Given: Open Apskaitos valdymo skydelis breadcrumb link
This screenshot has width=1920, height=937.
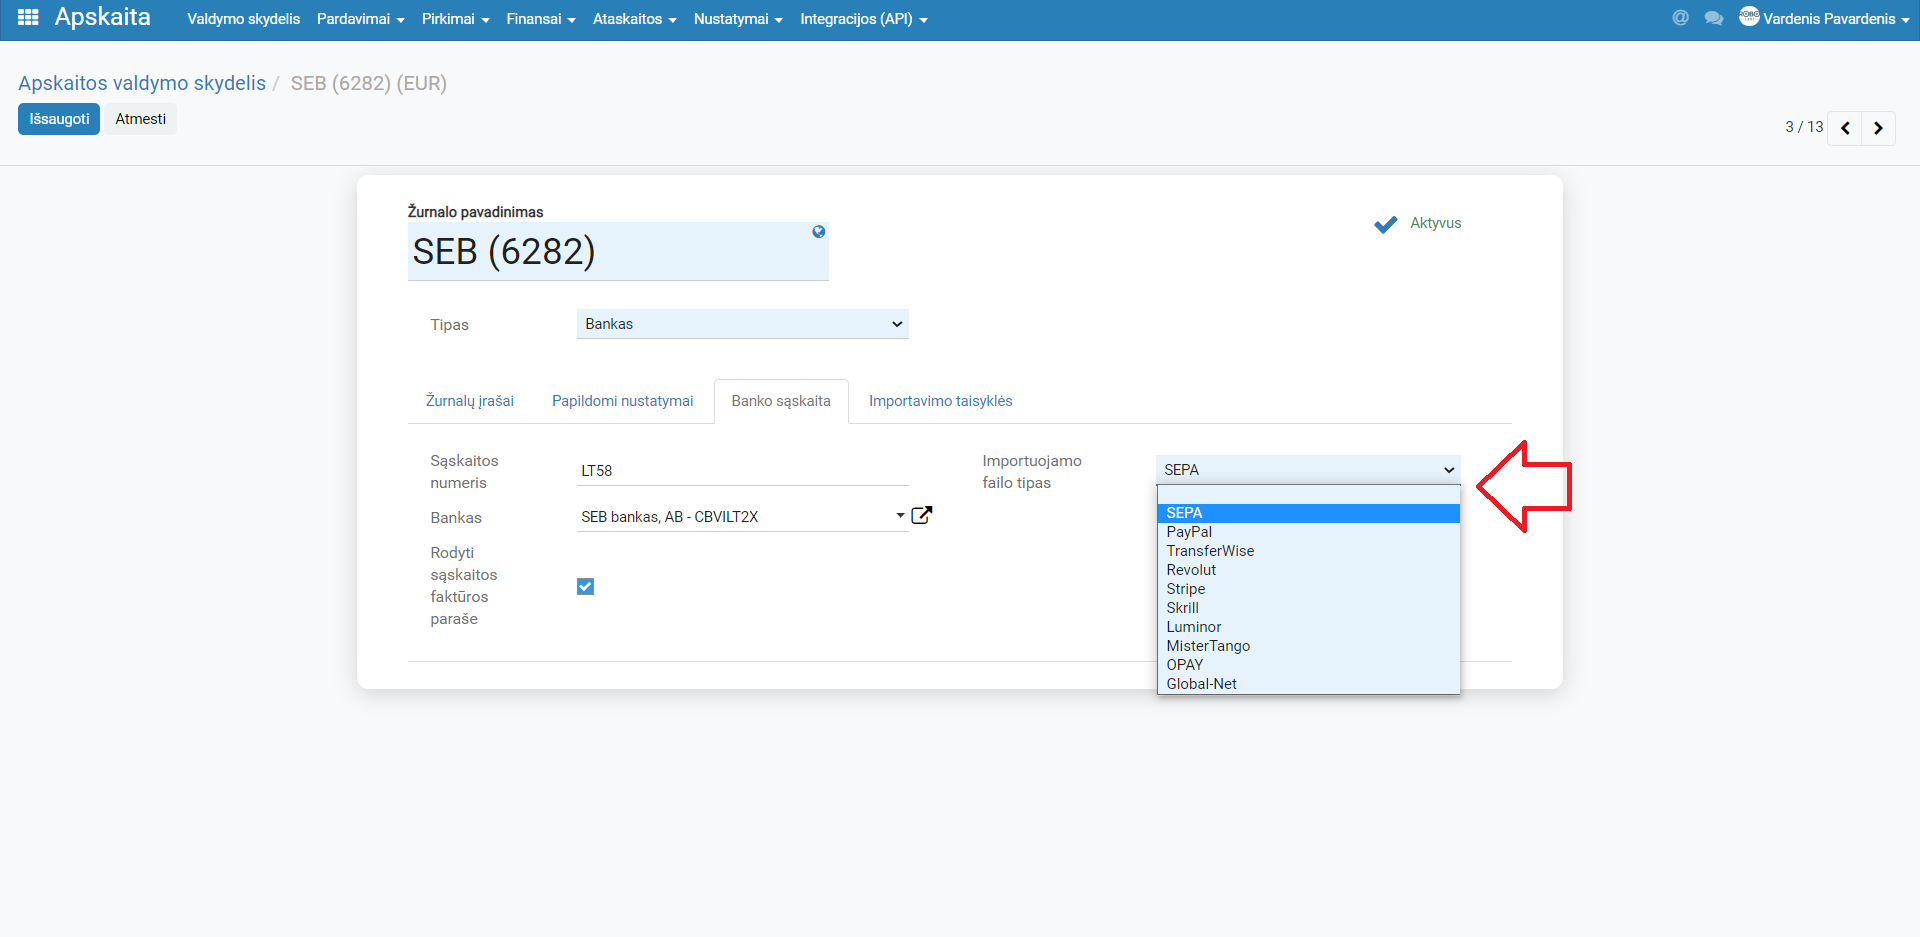Looking at the screenshot, I should coord(142,83).
